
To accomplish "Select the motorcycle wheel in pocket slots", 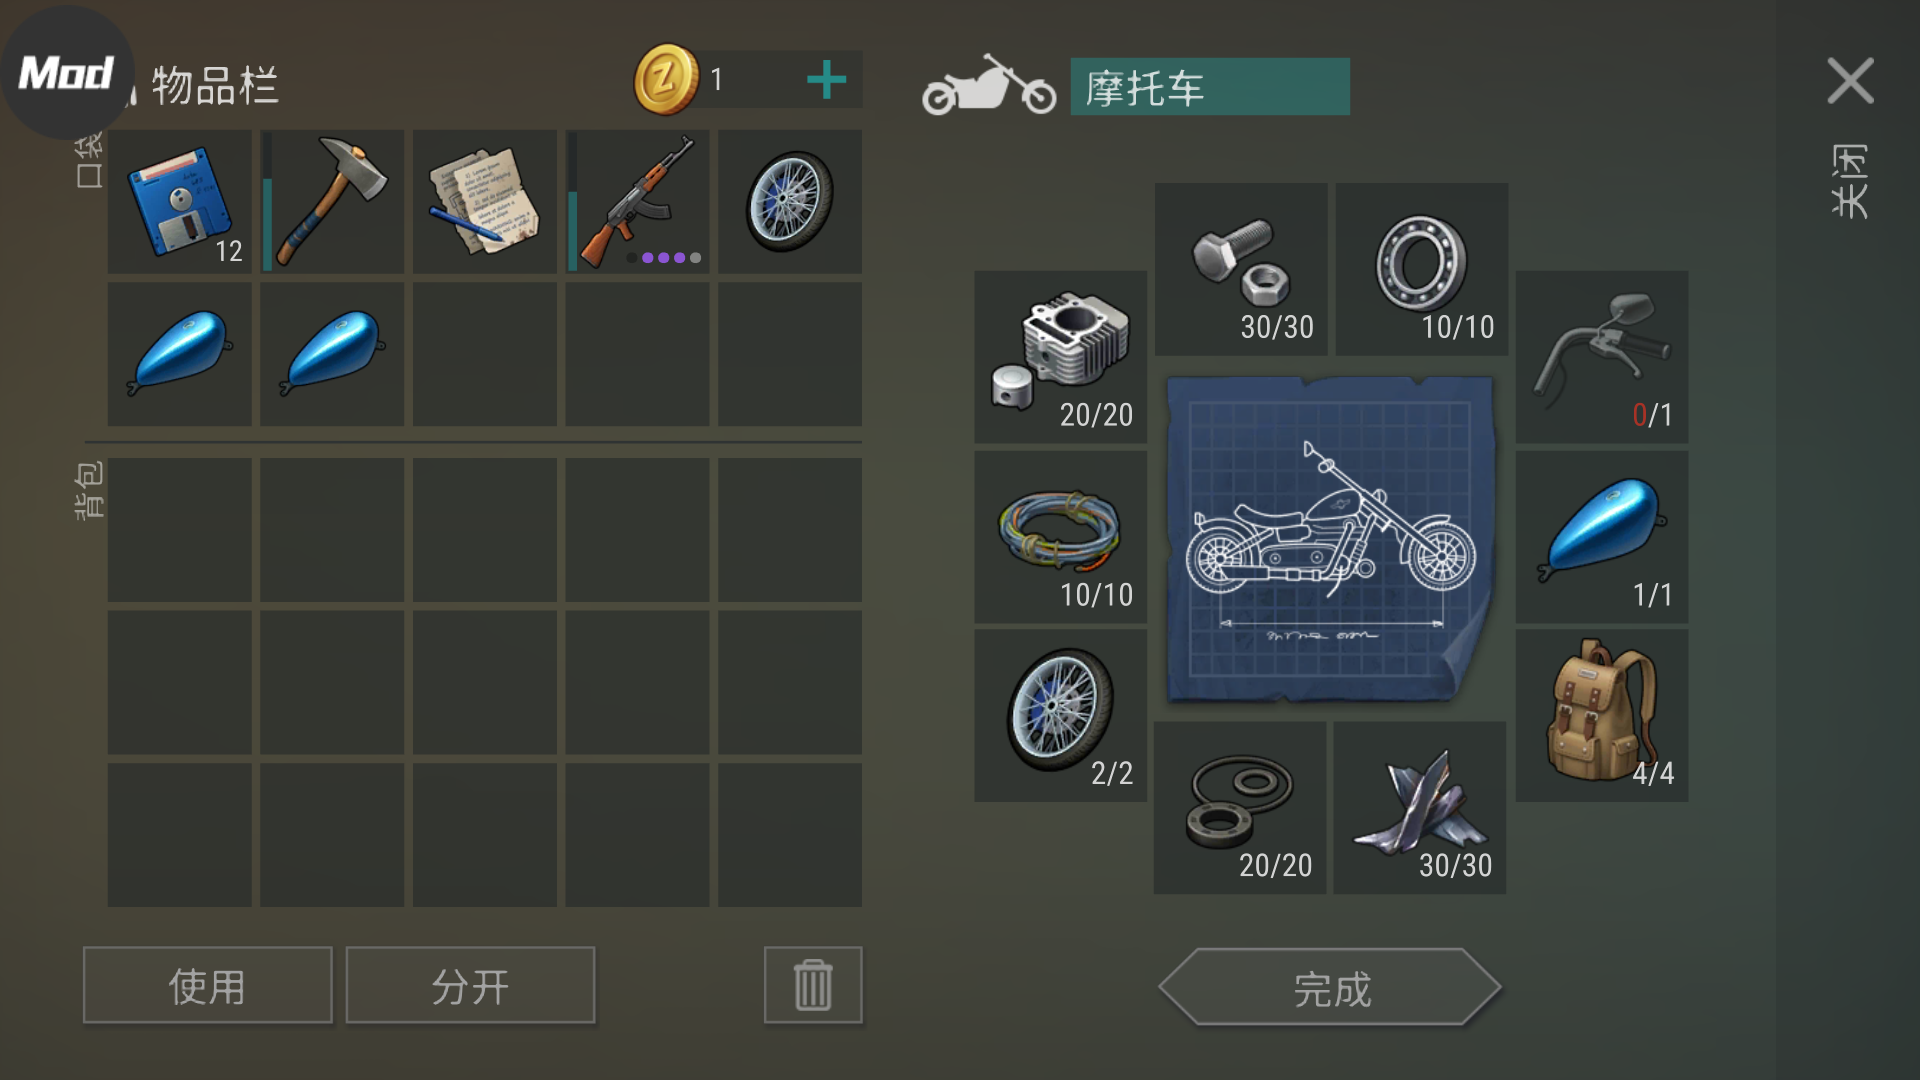I will (790, 201).
